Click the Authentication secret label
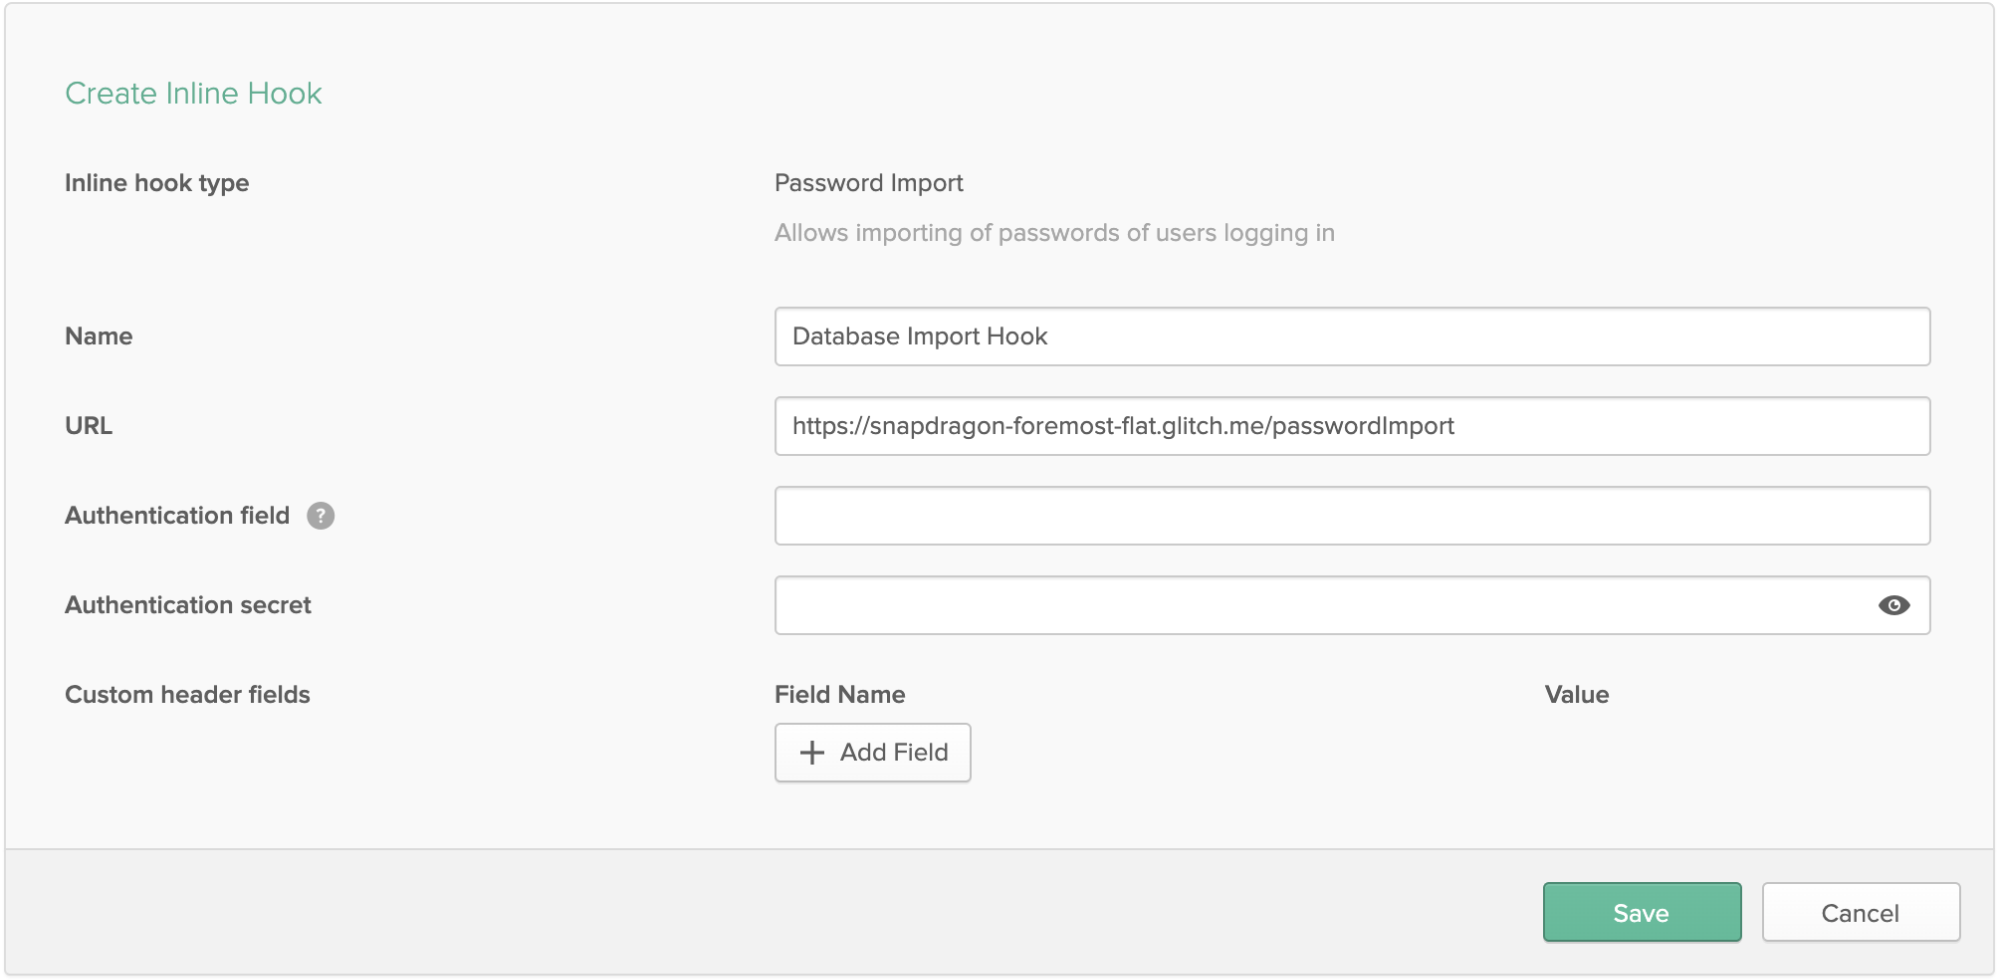 (x=188, y=605)
